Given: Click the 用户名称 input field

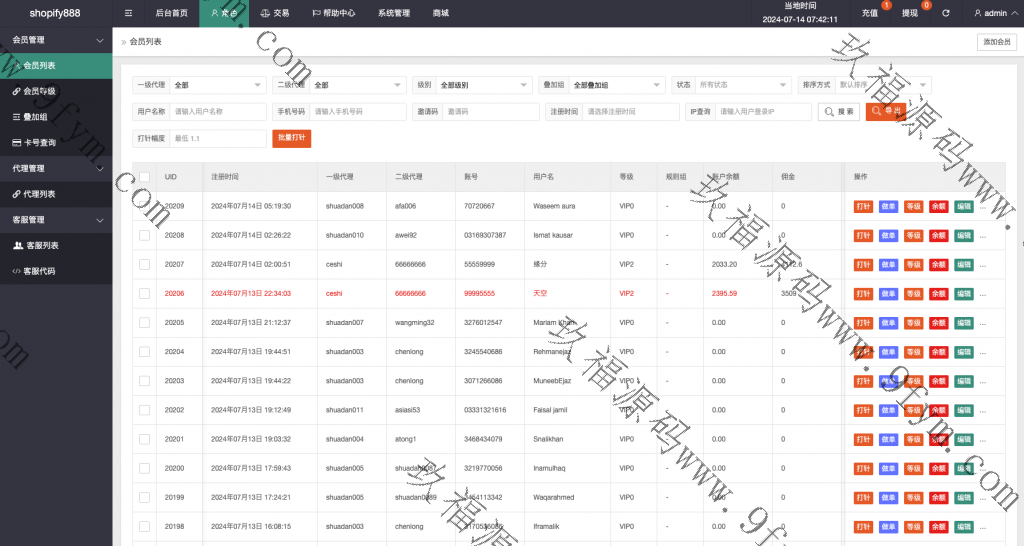Looking at the screenshot, I should pos(217,112).
